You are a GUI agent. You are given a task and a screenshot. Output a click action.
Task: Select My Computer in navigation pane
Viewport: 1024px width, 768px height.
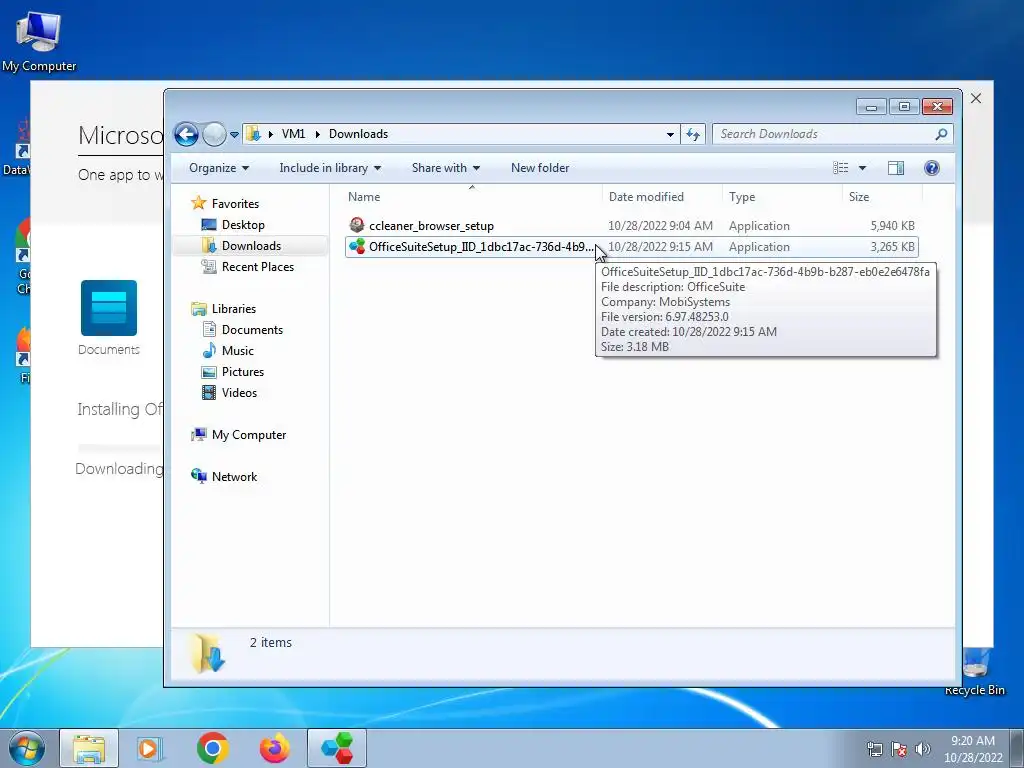coord(248,435)
